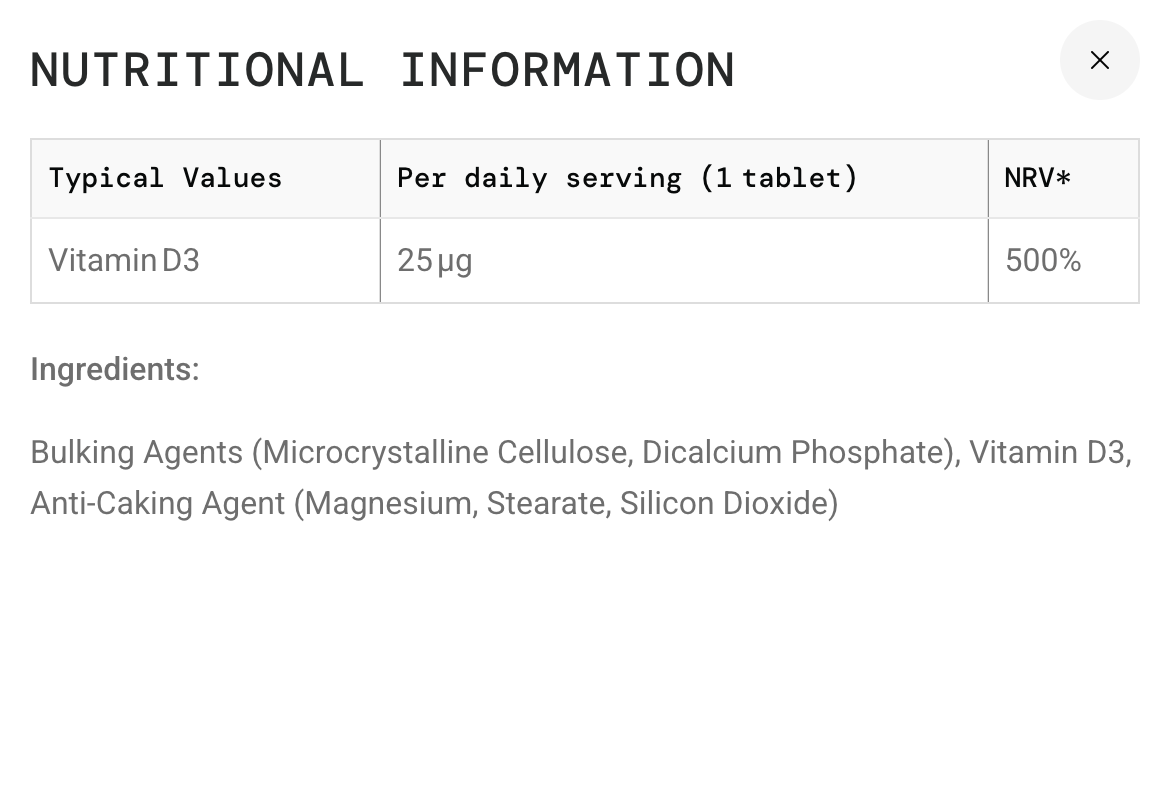Click the Anti-Caking Agent text
The width and height of the screenshot is (1156, 792).
(157, 503)
